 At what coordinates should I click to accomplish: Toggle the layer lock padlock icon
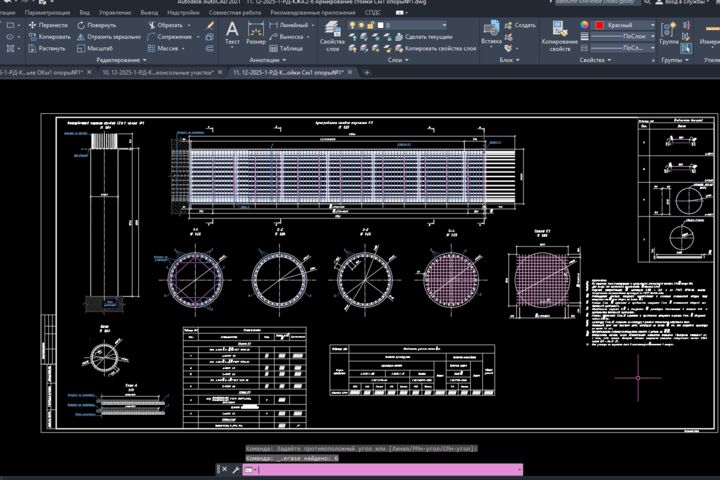pyautogui.click(x=371, y=25)
